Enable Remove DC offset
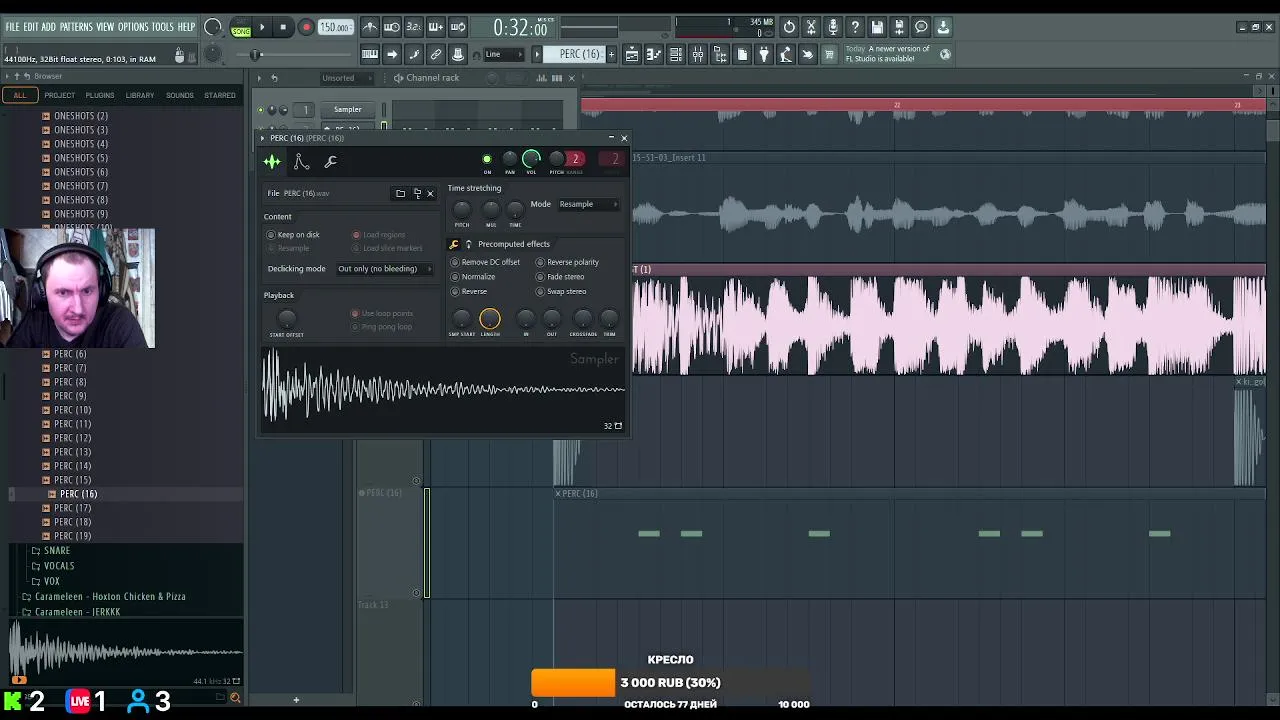The height and width of the screenshot is (720, 1280). click(485, 262)
